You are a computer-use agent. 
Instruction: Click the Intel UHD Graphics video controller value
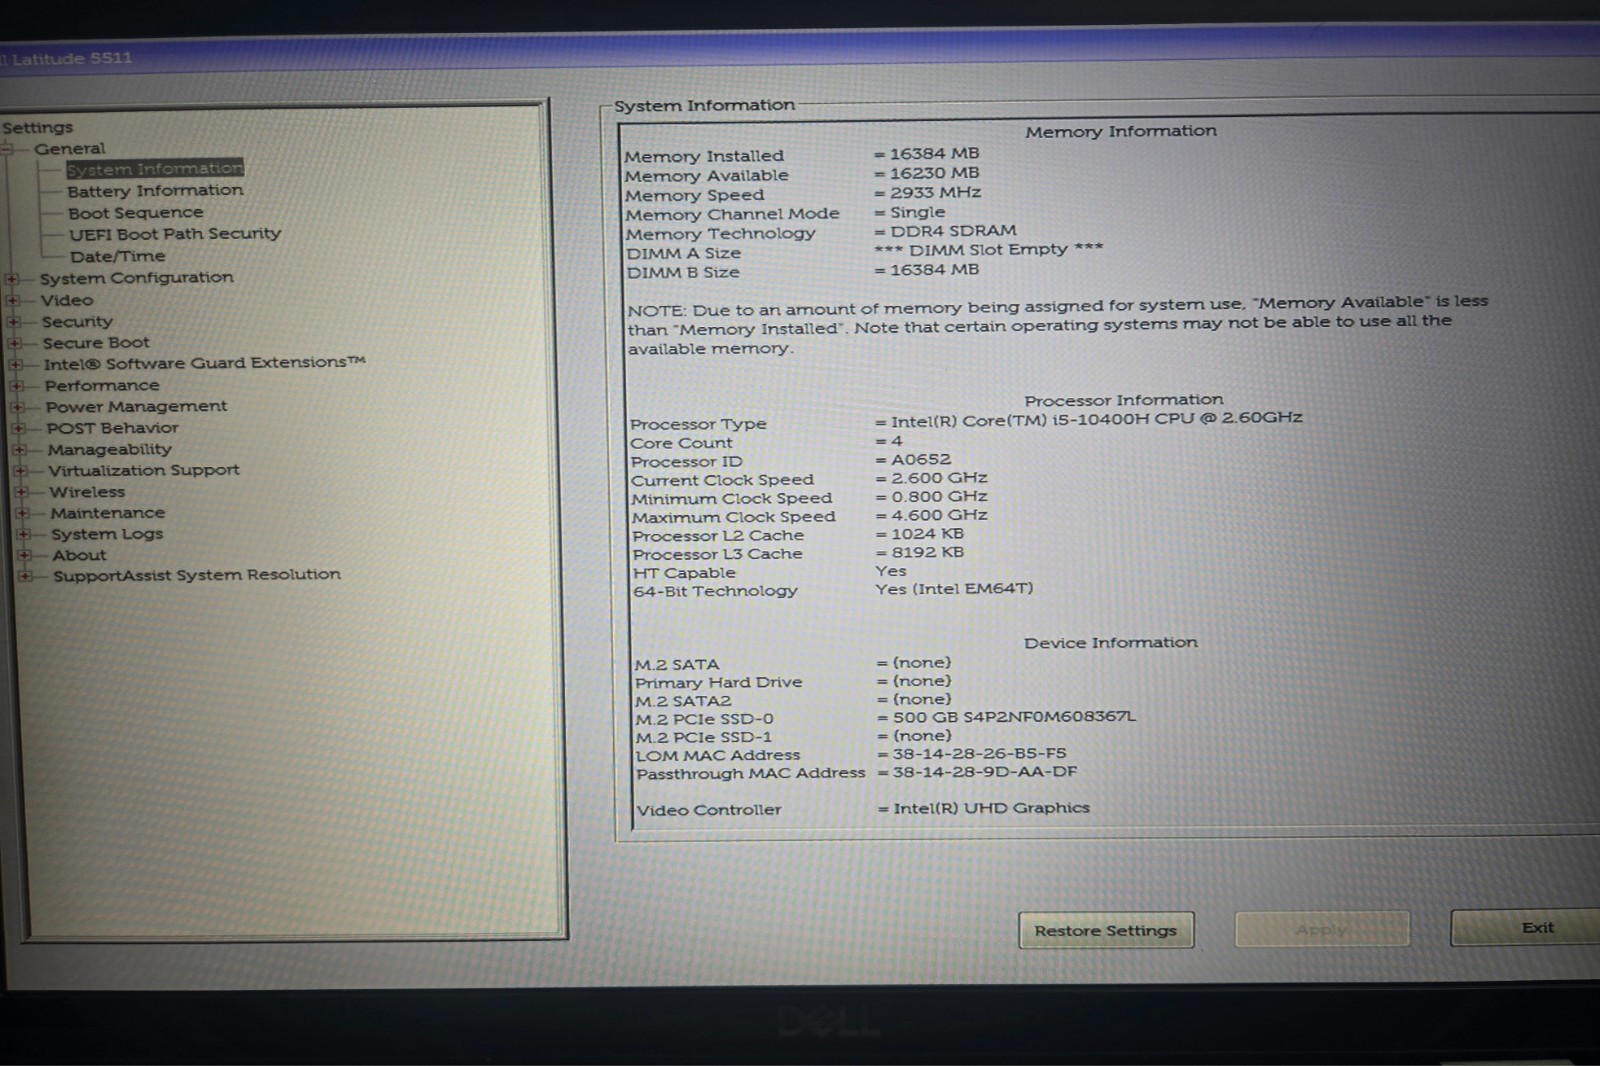coord(991,808)
